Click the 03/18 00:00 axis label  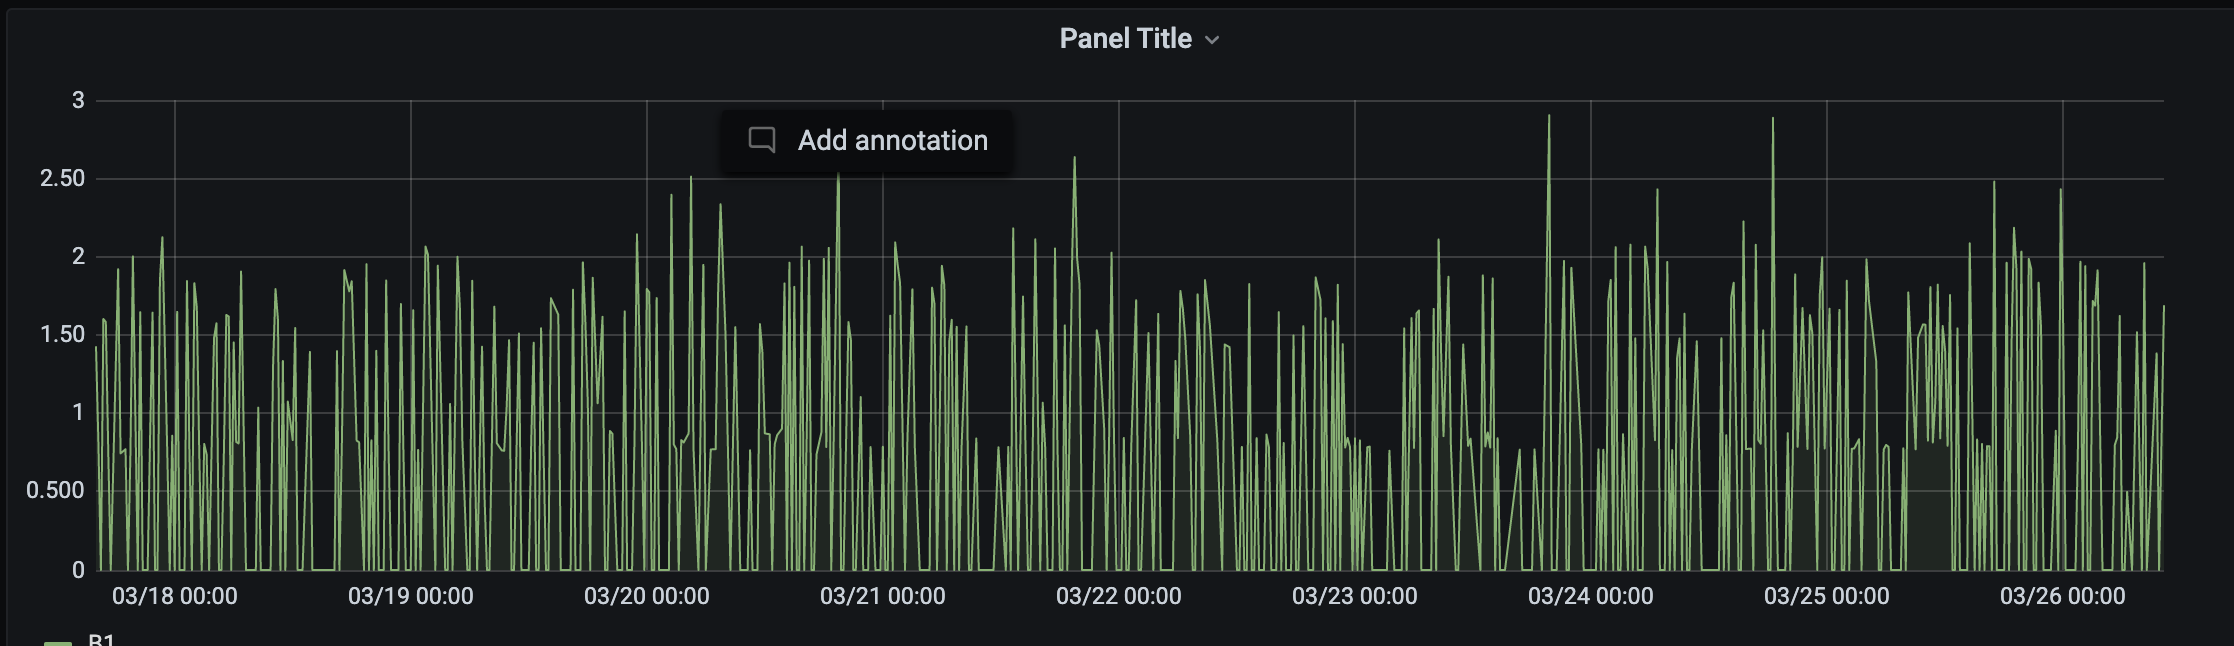[x=176, y=596]
